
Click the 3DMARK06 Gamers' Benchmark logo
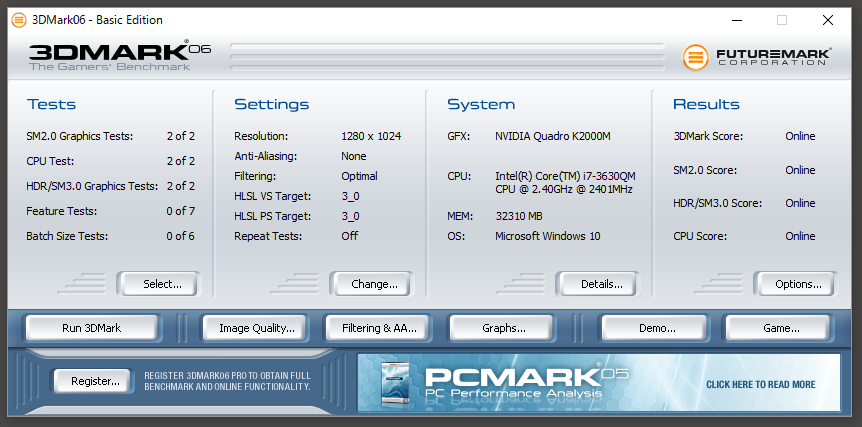[120, 56]
